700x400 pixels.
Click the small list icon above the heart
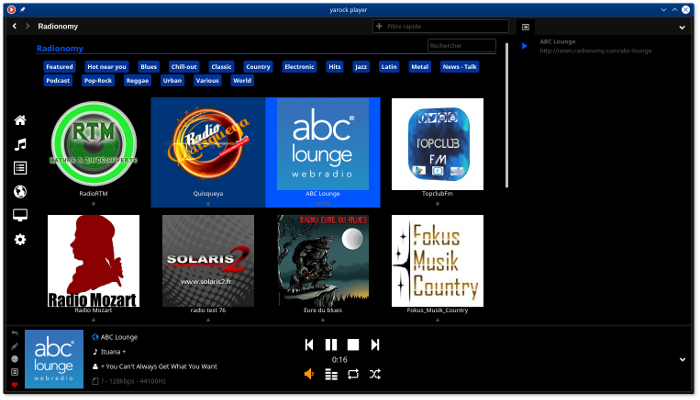pos(15,371)
